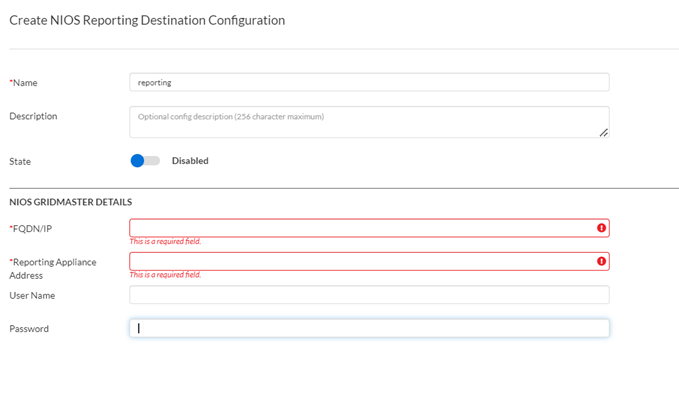Focus the Description text area
Viewport: 679px width, 400px height.
pyautogui.click(x=369, y=122)
